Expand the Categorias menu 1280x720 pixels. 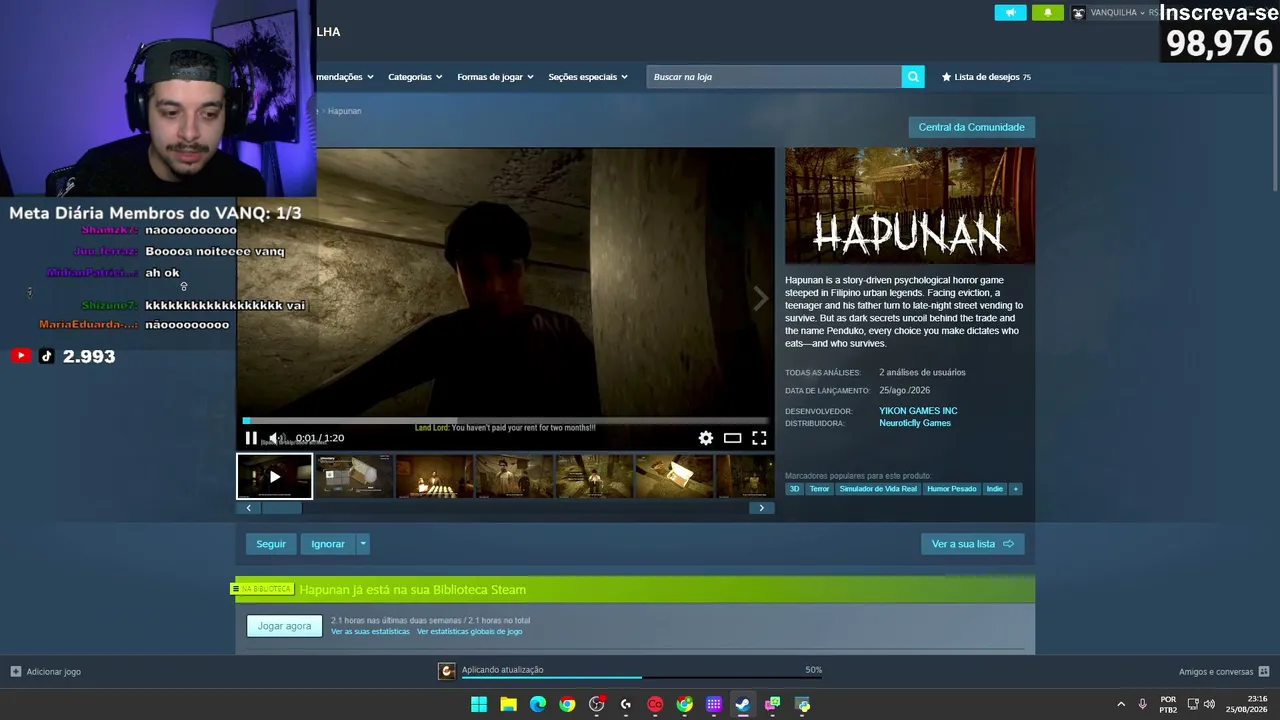415,77
